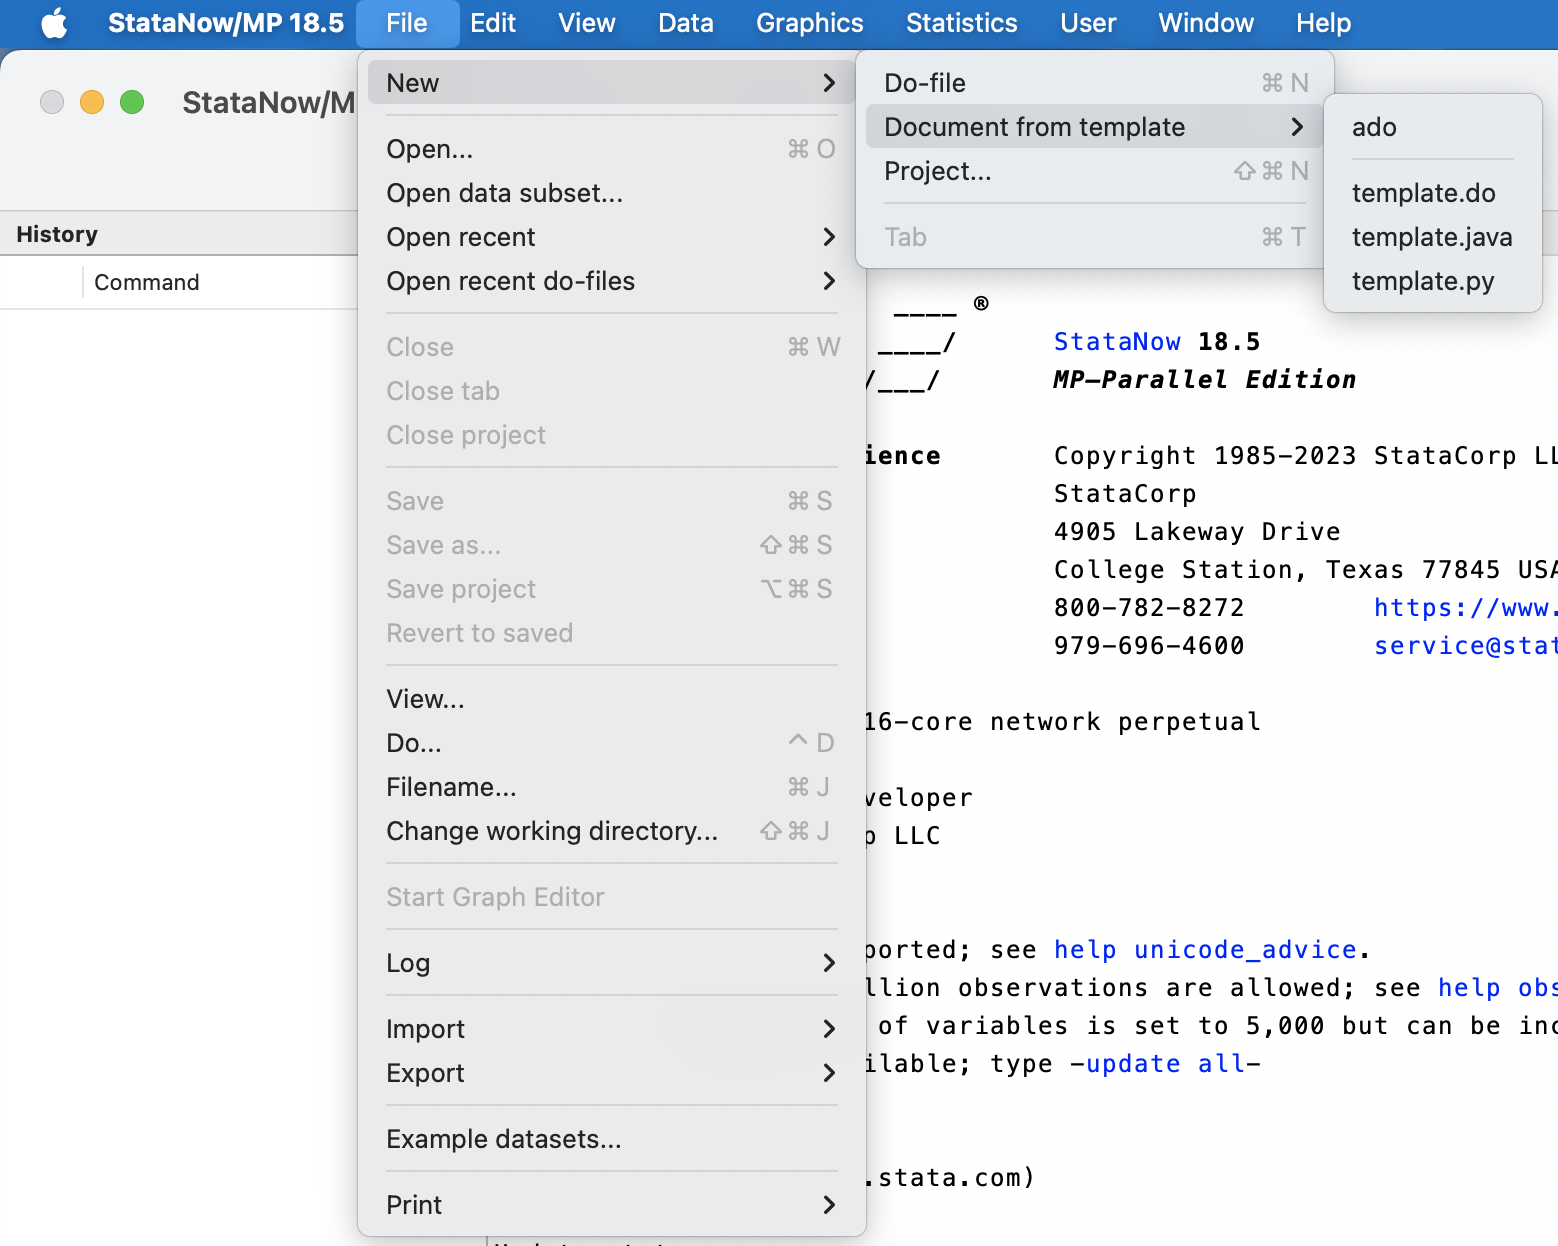Open the https://www. StataCorp website link
This screenshot has width=1558, height=1246.
tap(1465, 607)
